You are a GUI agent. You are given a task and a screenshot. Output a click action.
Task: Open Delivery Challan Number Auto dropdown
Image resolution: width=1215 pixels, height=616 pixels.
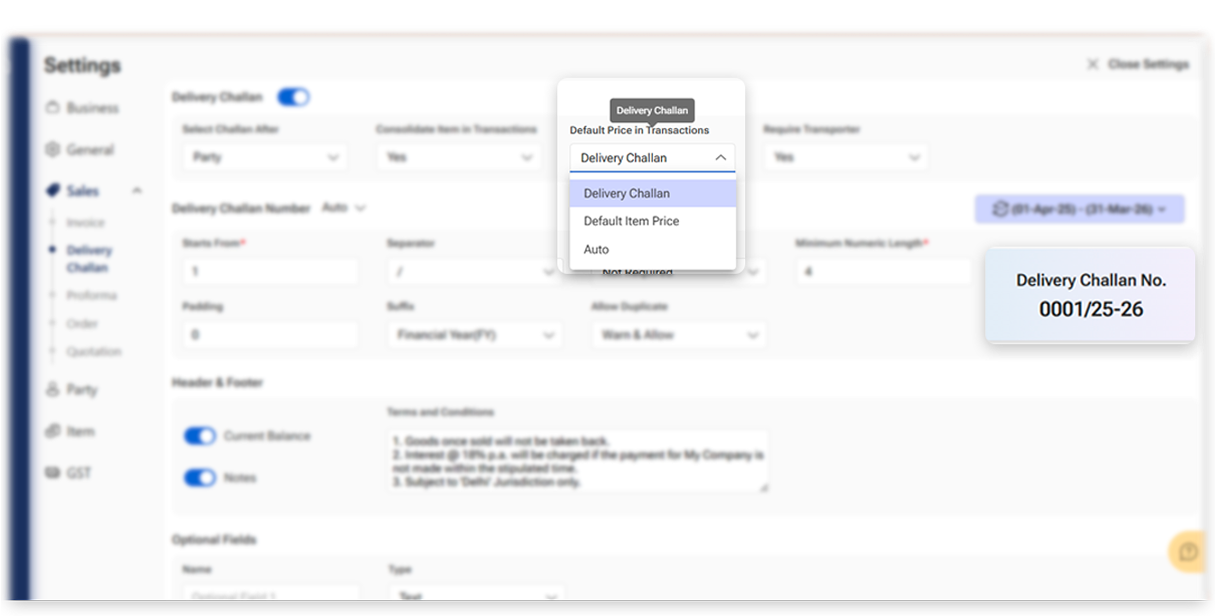tap(344, 208)
